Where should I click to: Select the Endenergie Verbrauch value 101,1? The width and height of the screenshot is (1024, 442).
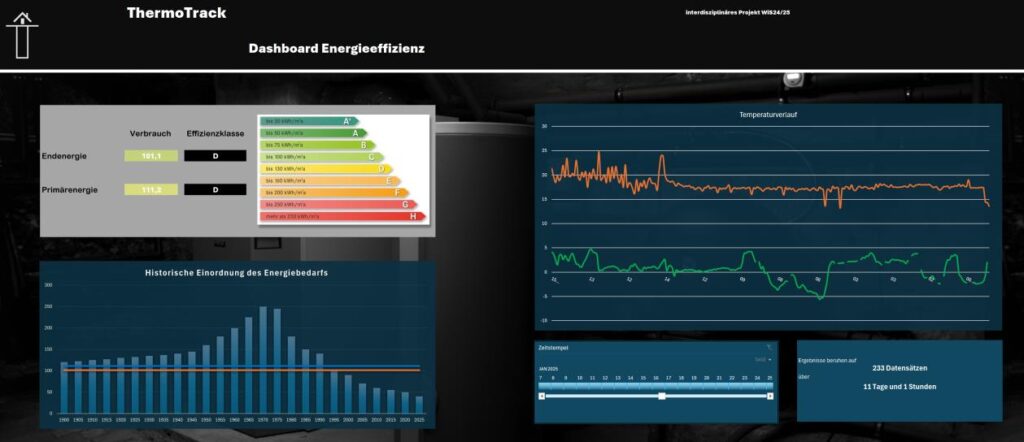(152, 156)
